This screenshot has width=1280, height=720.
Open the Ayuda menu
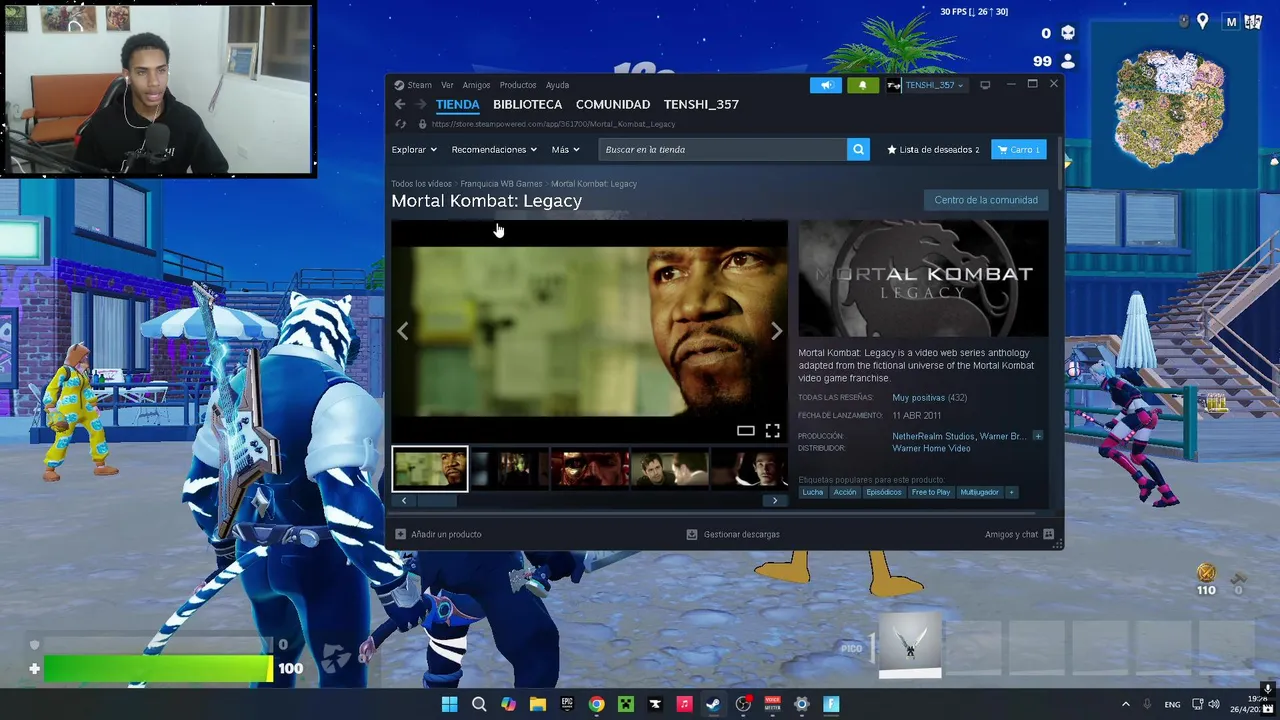point(557,85)
